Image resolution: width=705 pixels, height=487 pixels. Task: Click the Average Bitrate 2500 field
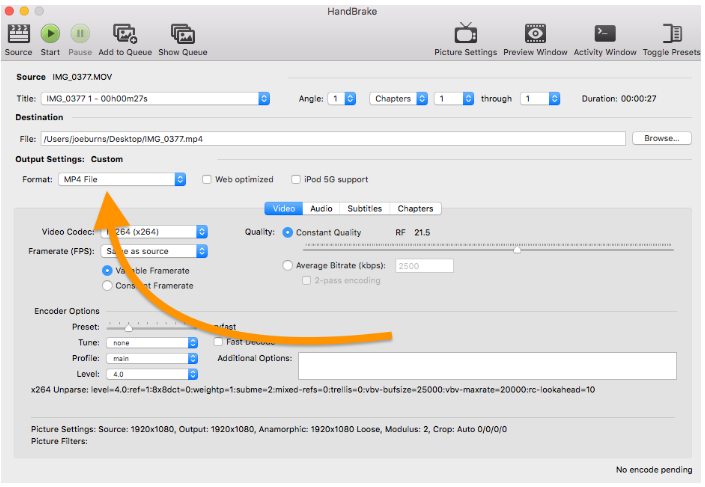(424, 266)
